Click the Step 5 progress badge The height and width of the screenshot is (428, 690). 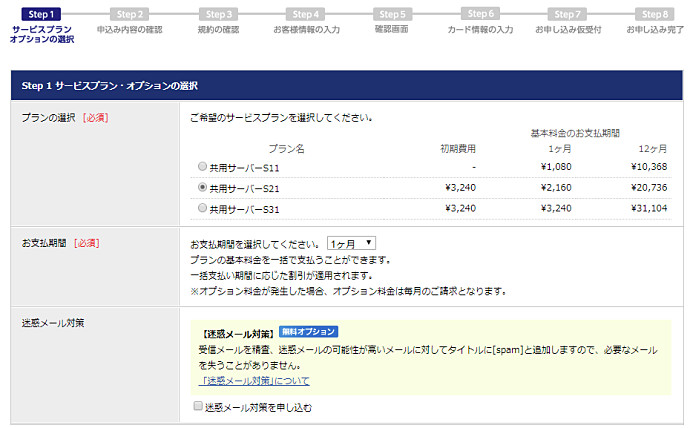tap(392, 14)
